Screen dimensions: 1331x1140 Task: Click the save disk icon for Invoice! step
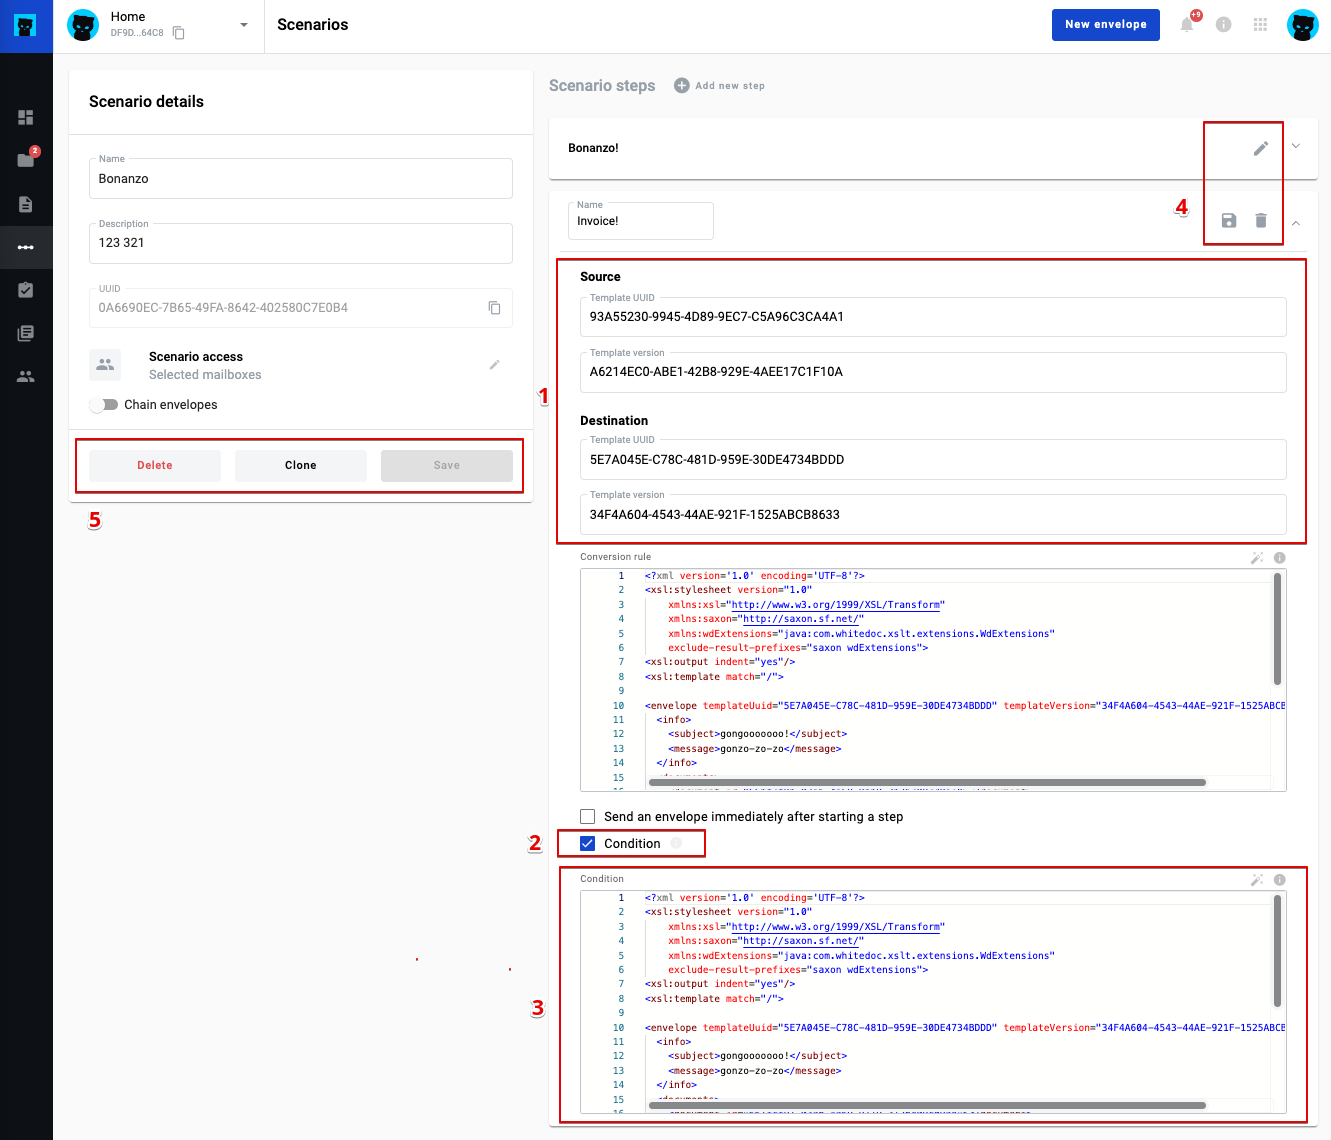pos(1229,221)
